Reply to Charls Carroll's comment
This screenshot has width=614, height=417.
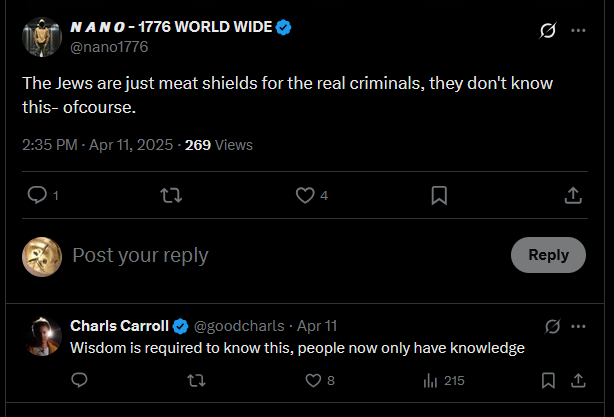point(80,380)
